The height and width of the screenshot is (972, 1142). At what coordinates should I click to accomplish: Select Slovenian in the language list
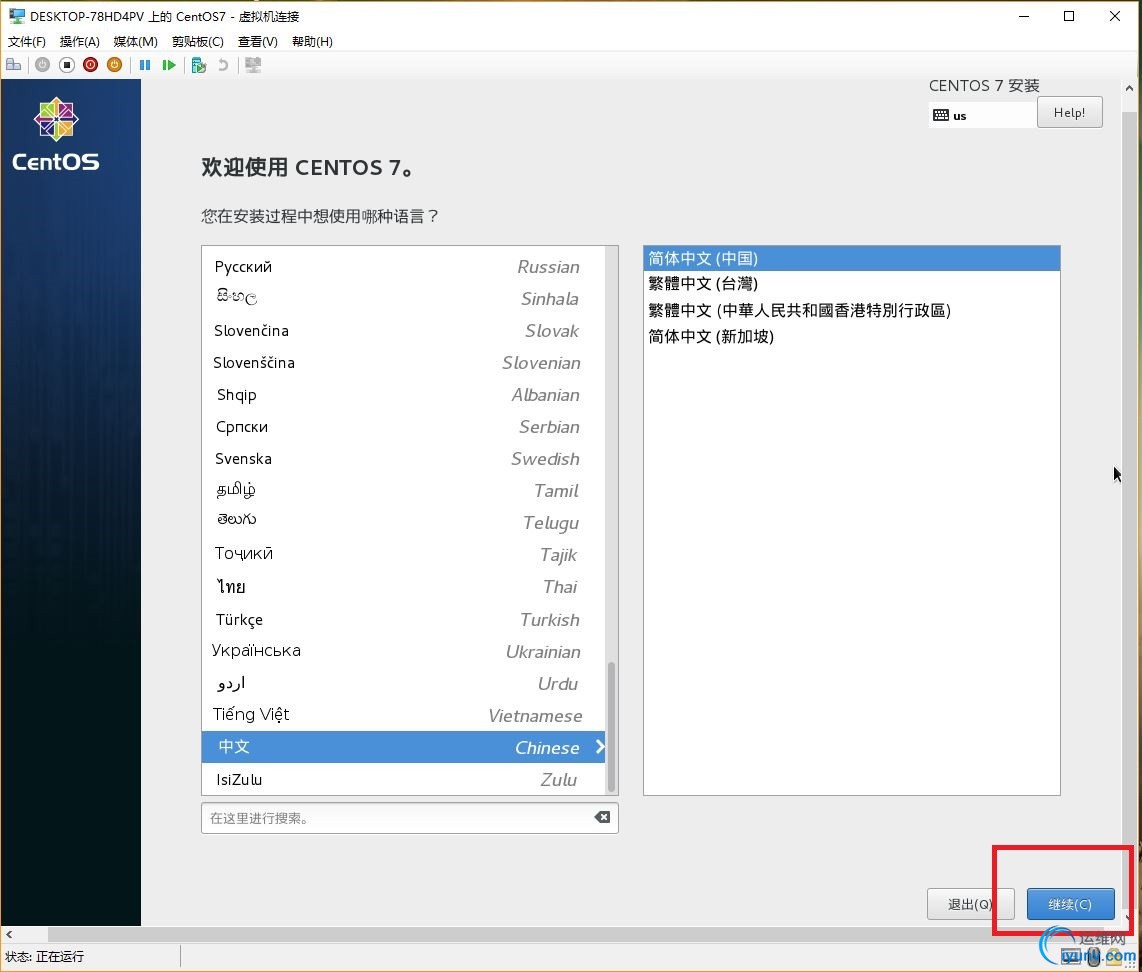pos(403,363)
